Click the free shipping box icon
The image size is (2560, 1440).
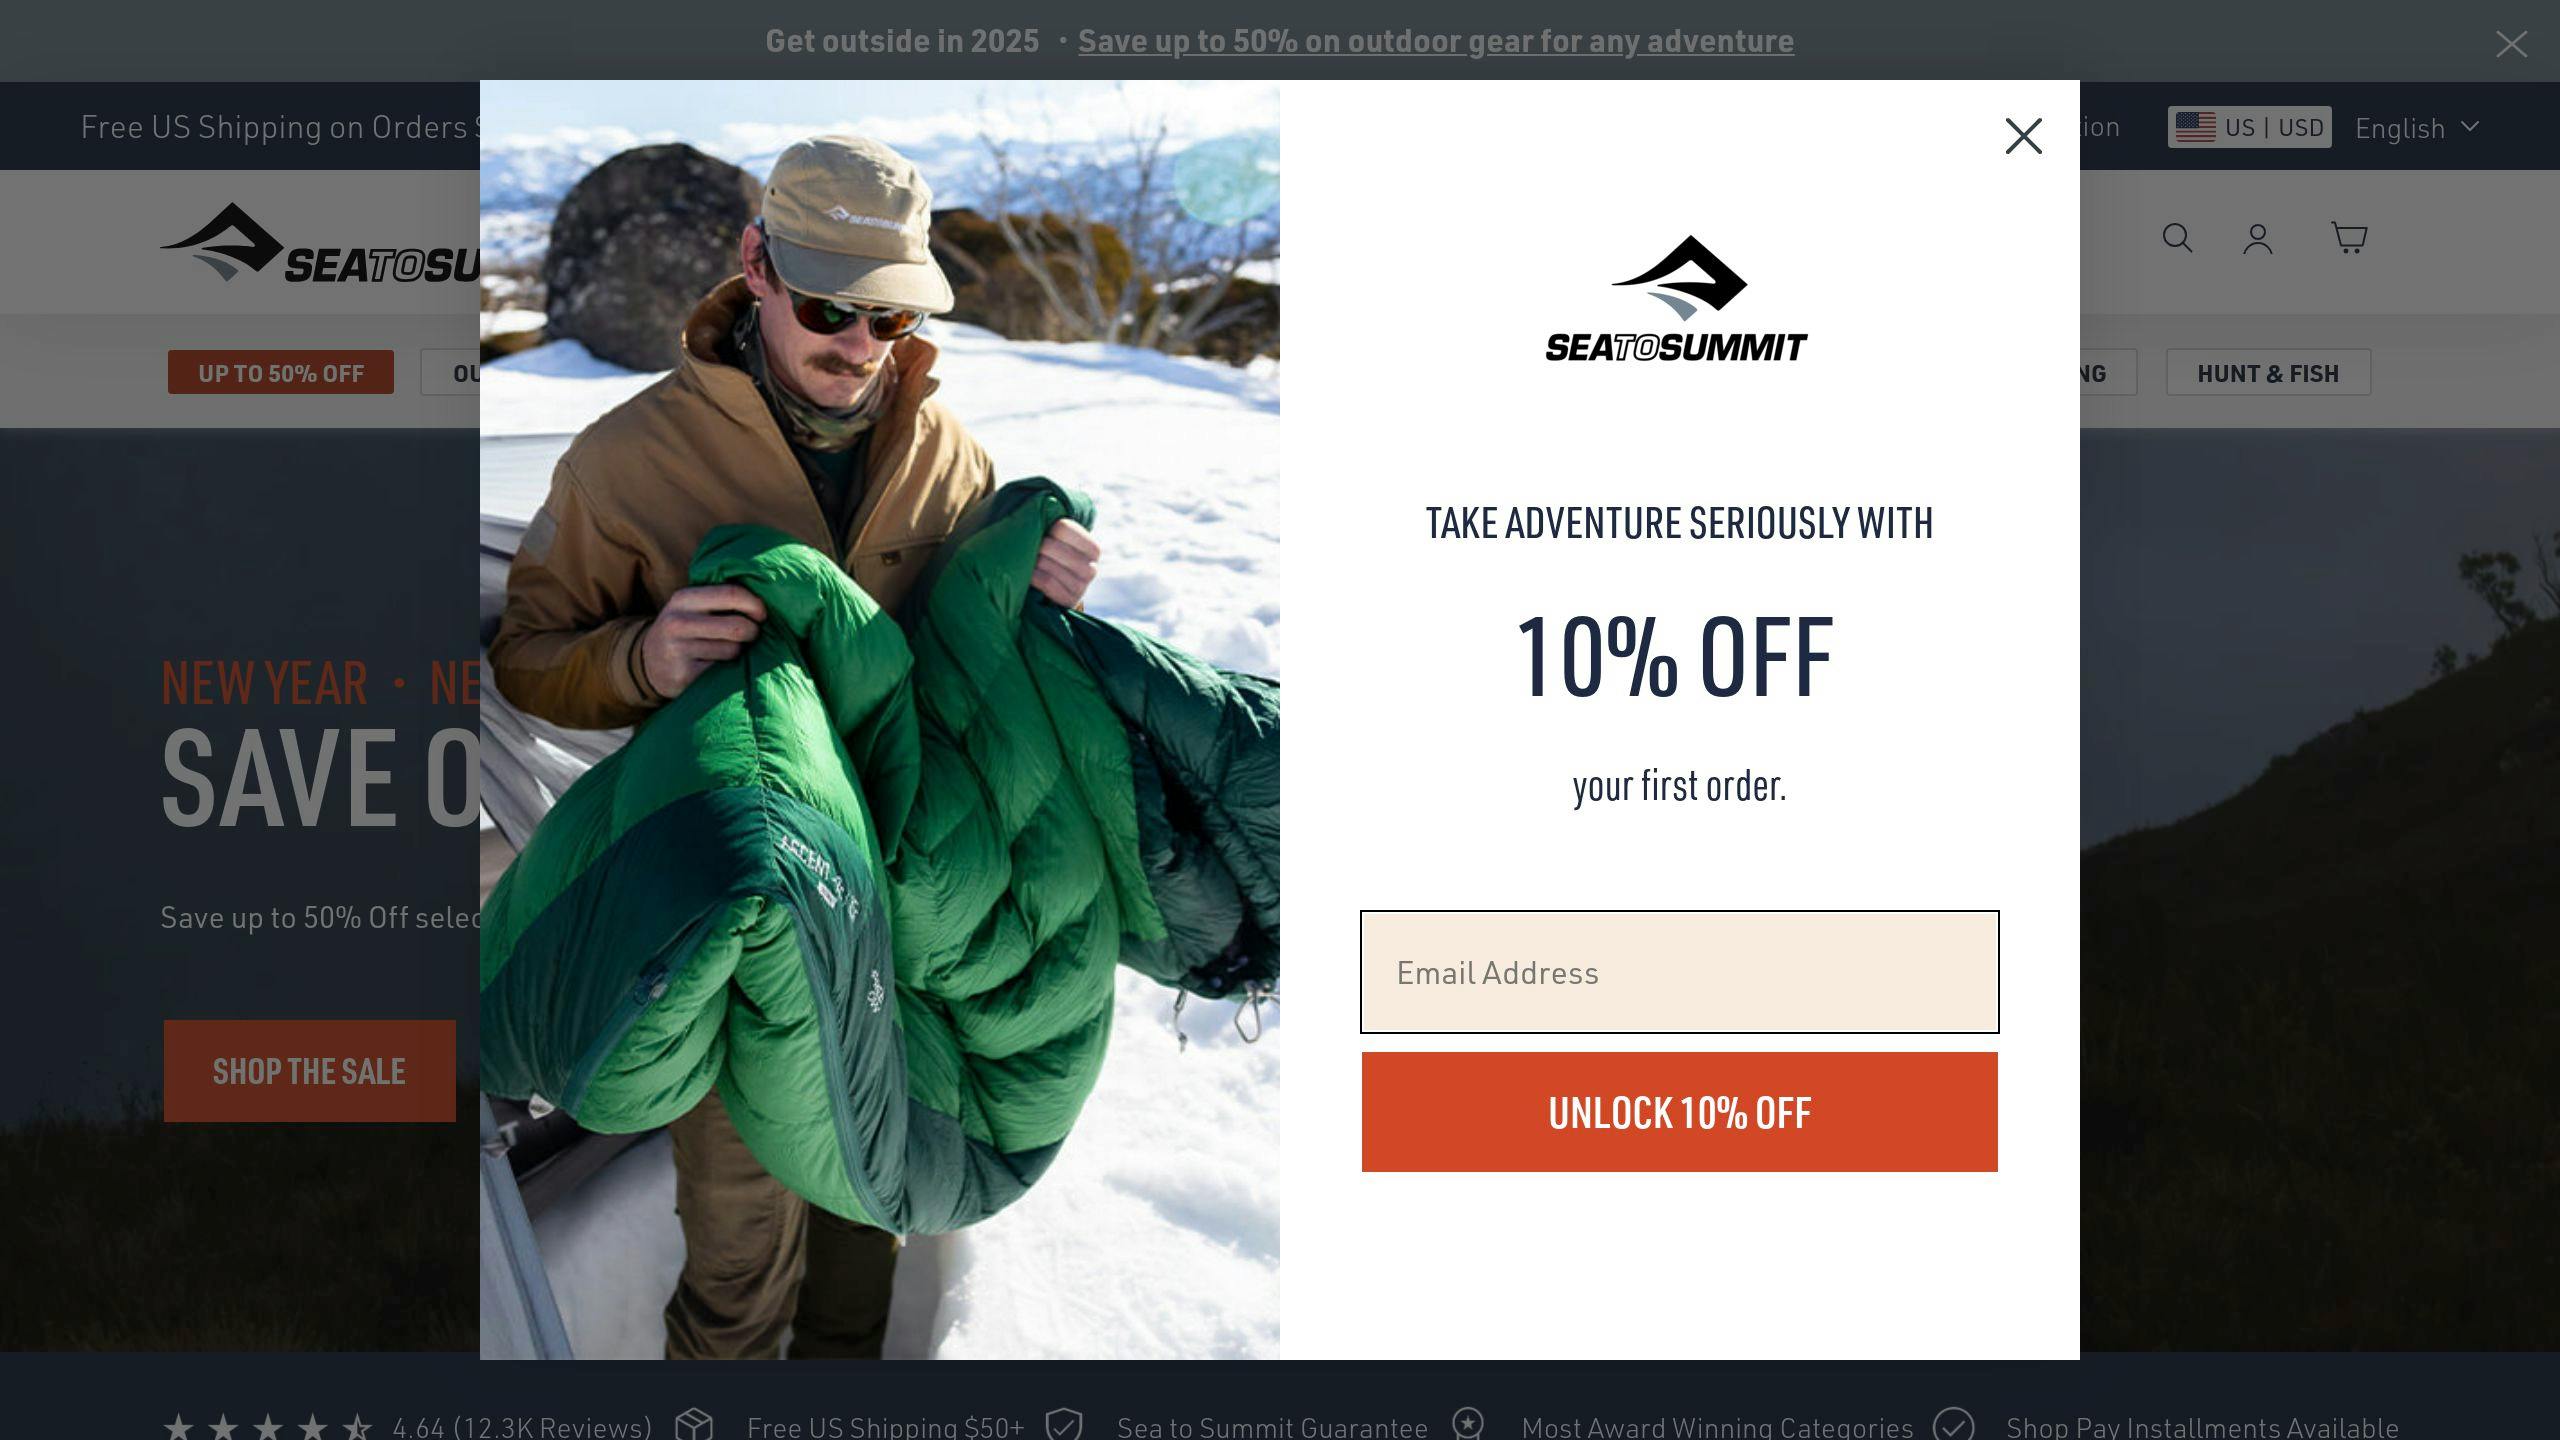click(x=694, y=1424)
